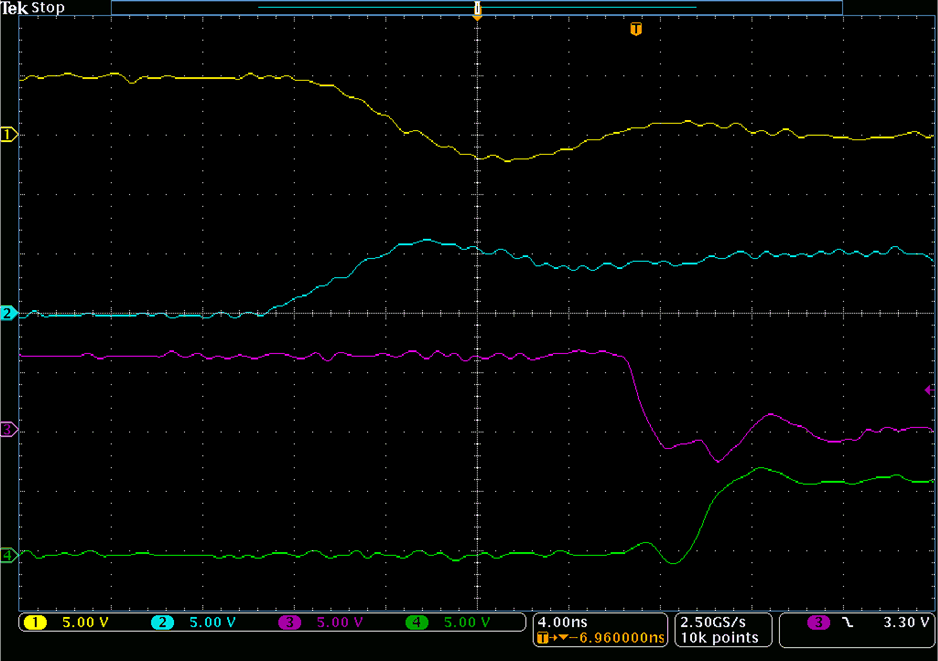Click the Stop acquisition status label
This screenshot has width=938, height=661.
[x=50, y=7]
